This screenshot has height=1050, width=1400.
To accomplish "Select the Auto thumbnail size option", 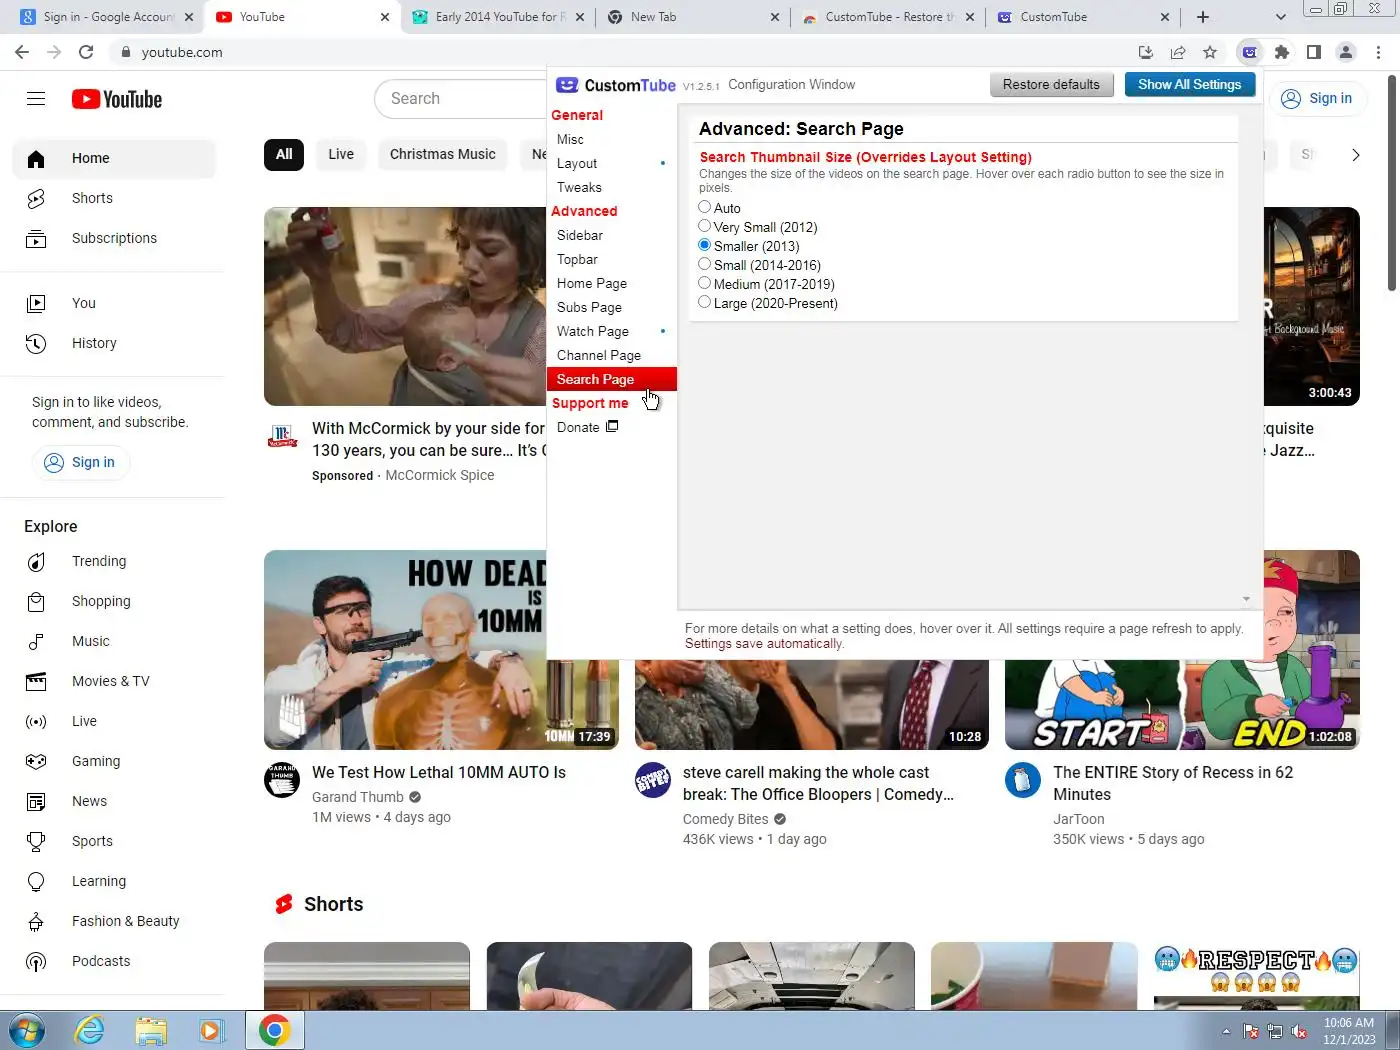I will coord(704,207).
